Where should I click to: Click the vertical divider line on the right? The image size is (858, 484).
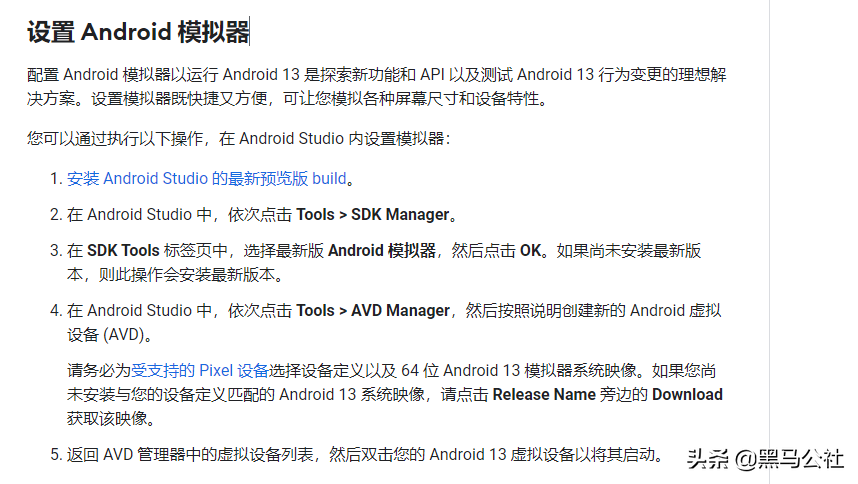click(x=769, y=242)
